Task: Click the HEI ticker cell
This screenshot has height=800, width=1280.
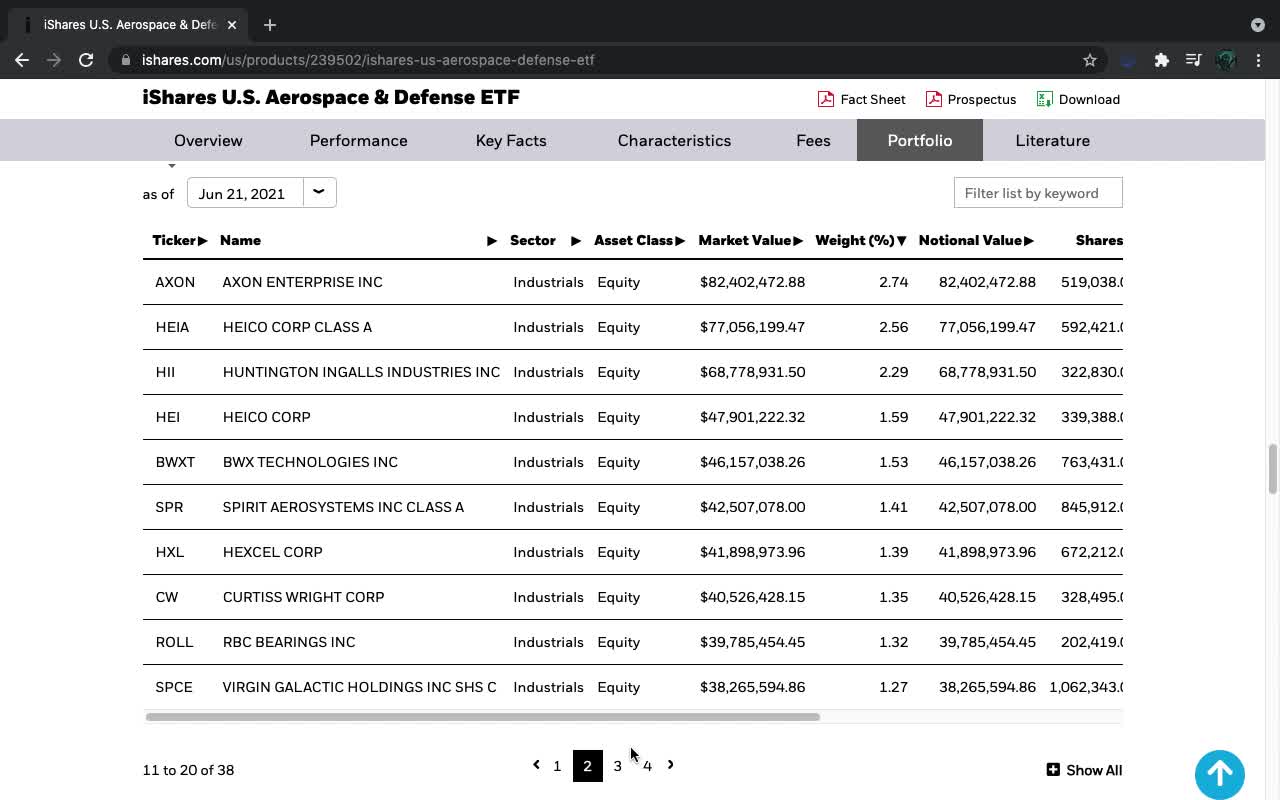Action: click(167, 417)
